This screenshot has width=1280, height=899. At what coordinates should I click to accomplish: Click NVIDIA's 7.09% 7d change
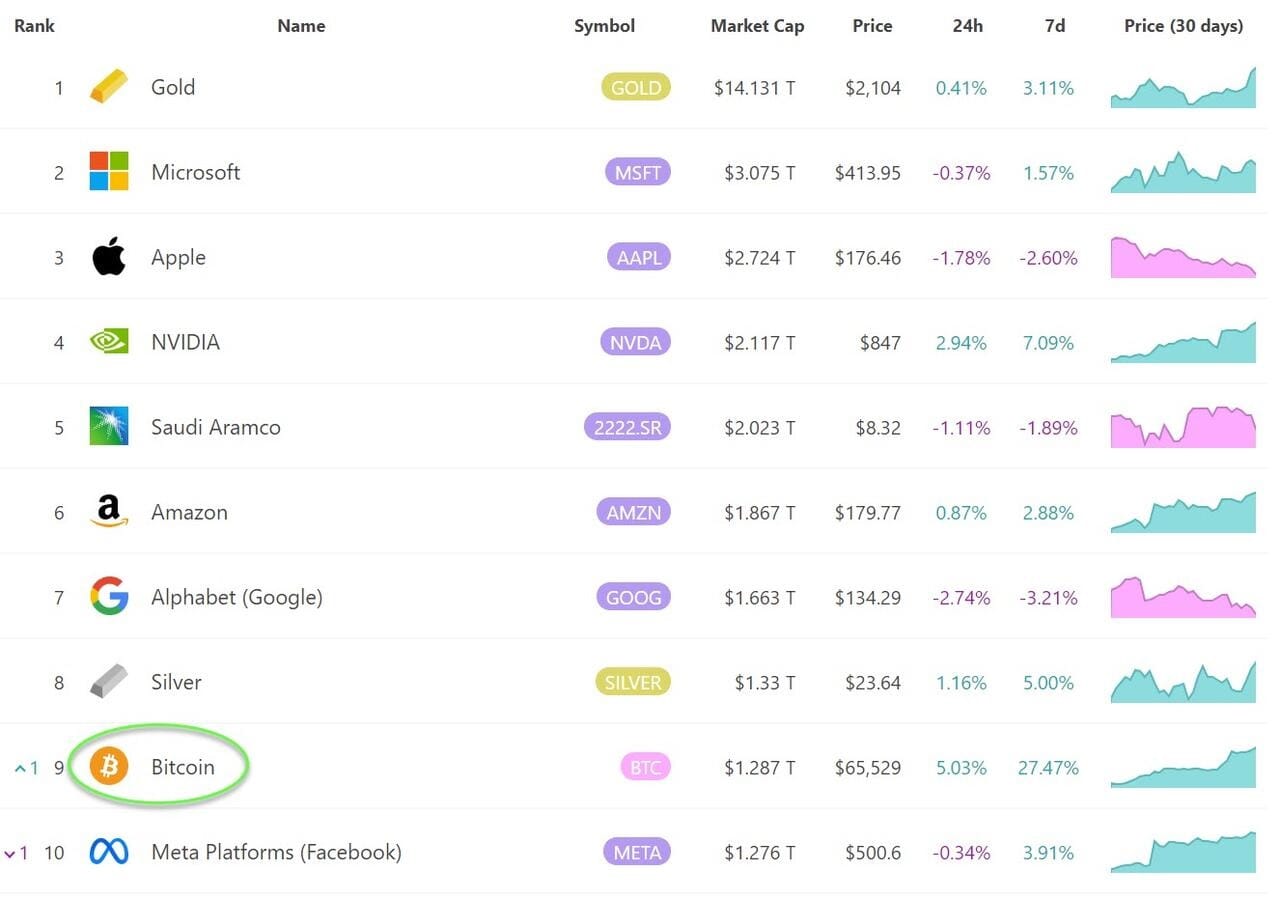1048,343
